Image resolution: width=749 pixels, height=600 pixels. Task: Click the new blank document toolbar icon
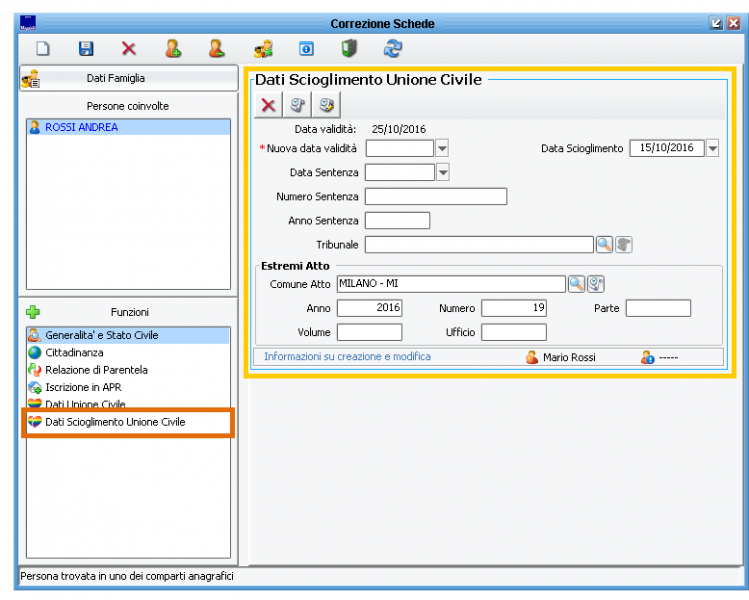43,48
